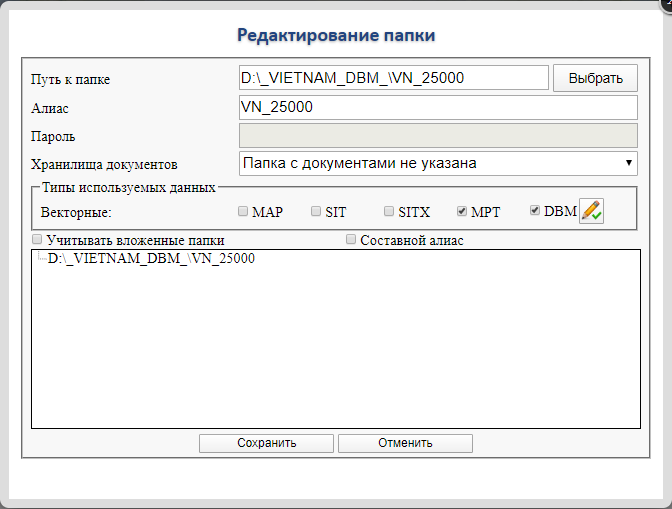Close the dialog with the corner X button
Viewport: 672px width, 509px height.
pyautogui.click(x=666, y=3)
